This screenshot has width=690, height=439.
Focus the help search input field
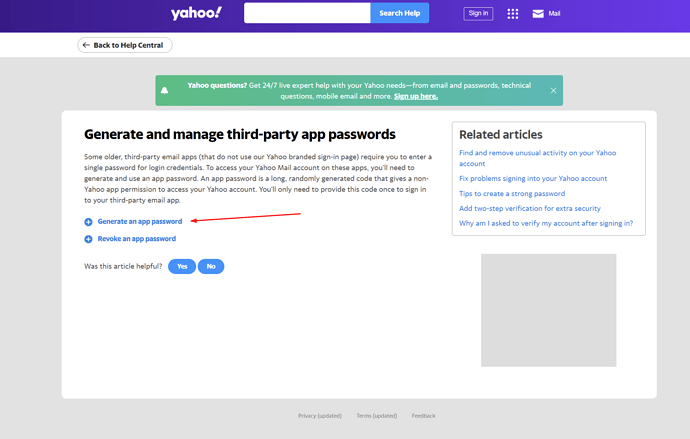coord(307,13)
